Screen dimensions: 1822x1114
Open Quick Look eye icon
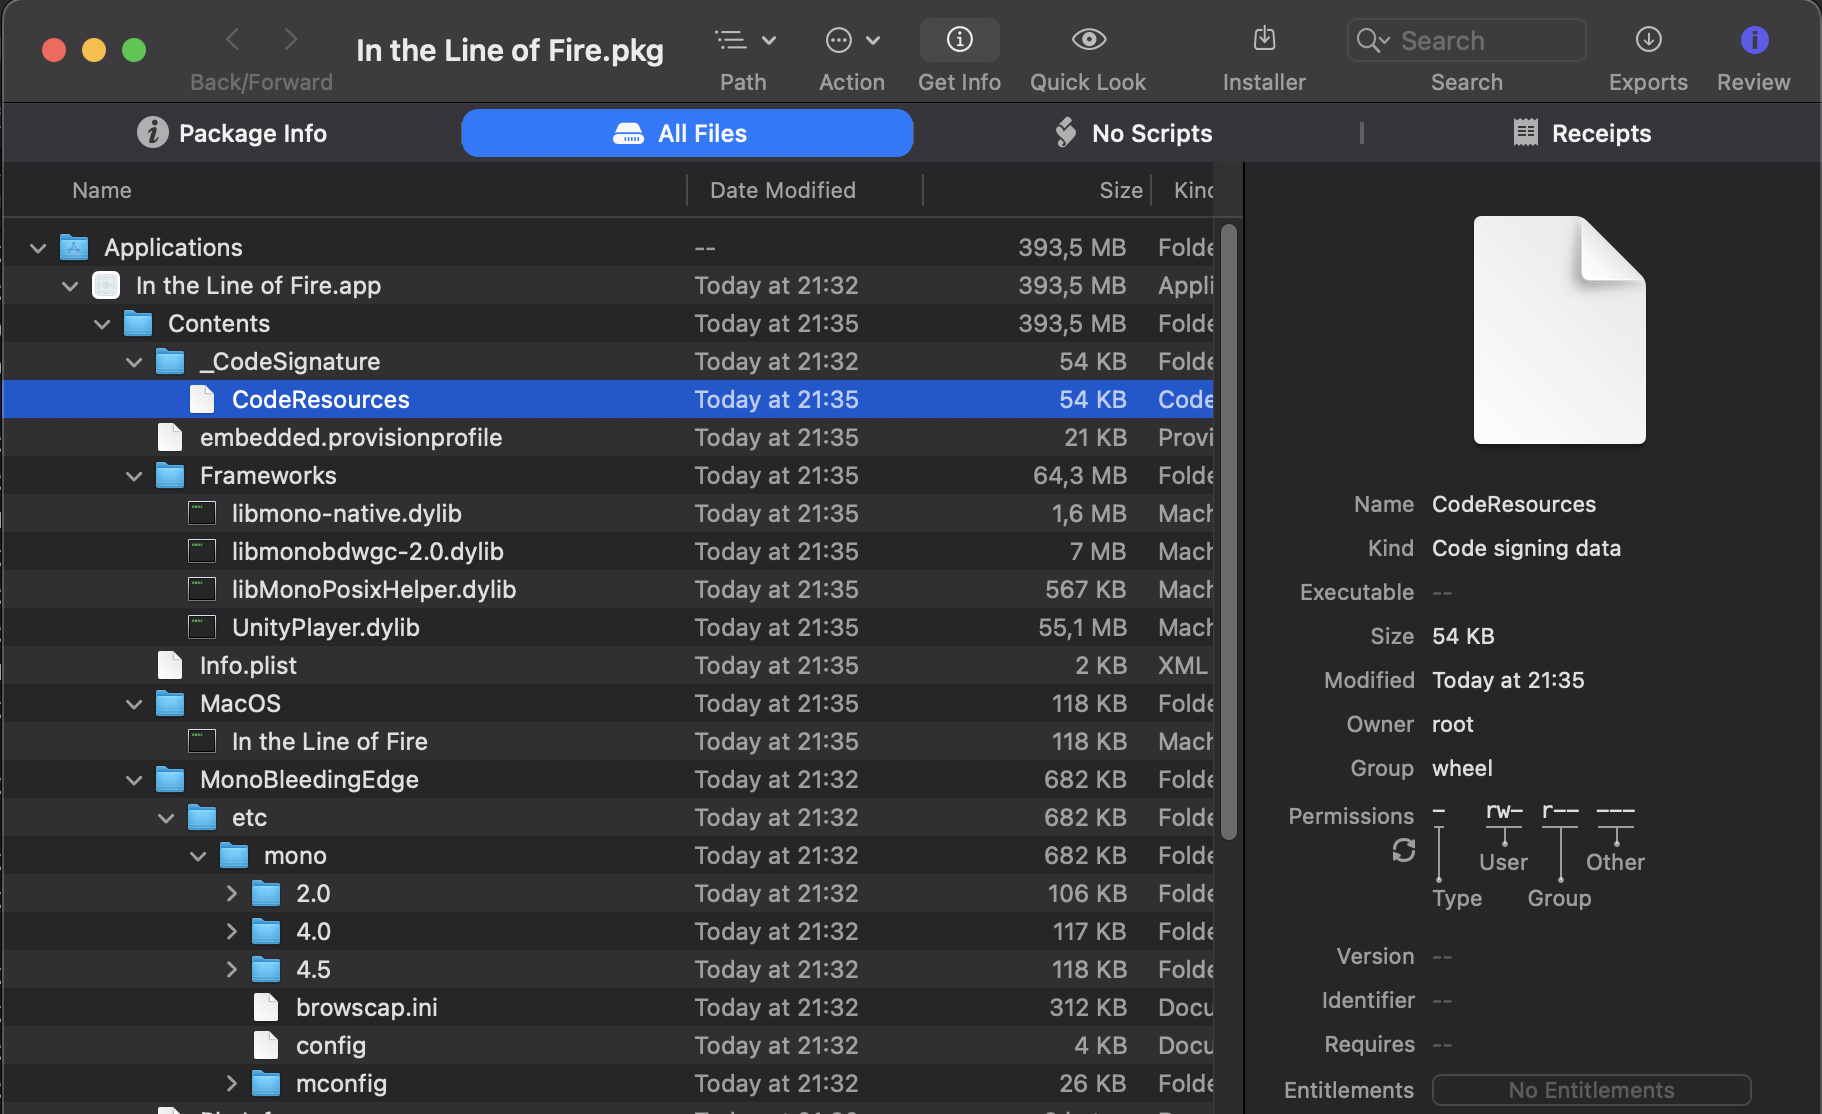1088,40
